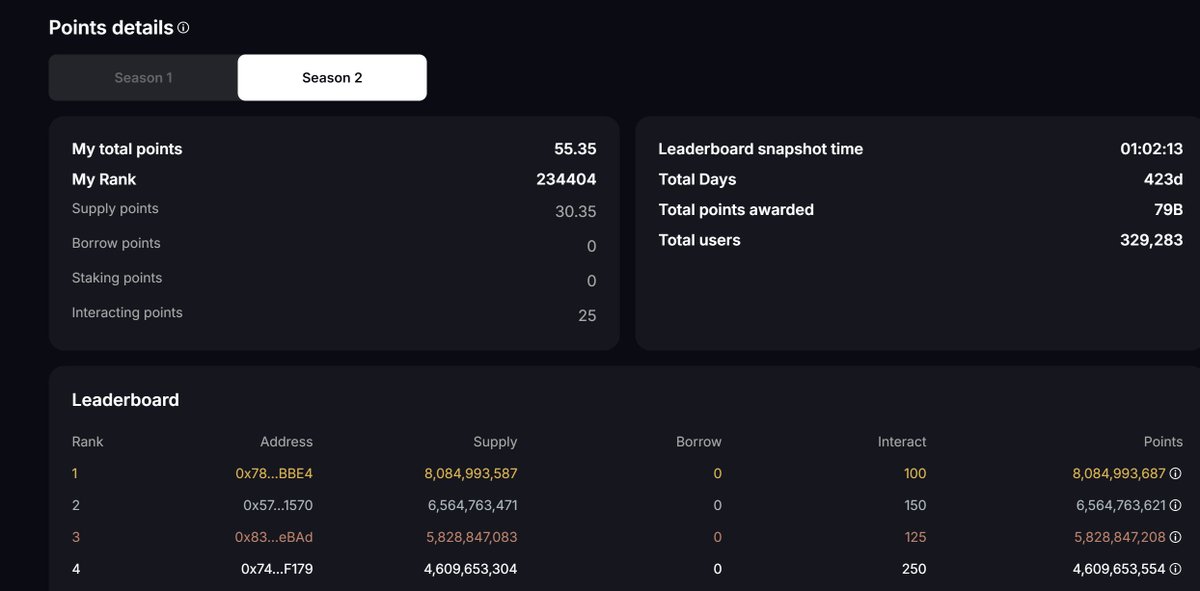Click the 0x83...eBAd address
Image resolution: width=1200 pixels, height=591 pixels.
point(274,537)
